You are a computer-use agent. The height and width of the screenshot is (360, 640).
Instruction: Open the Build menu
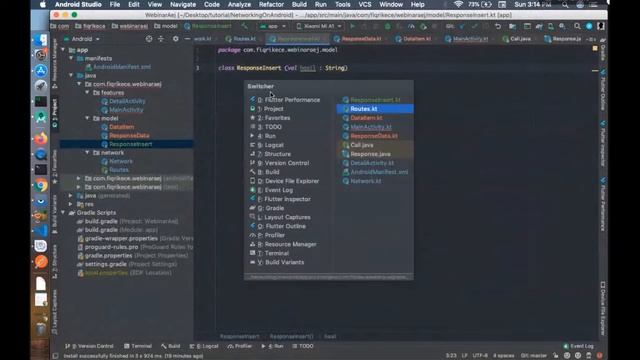(x=299, y=4)
